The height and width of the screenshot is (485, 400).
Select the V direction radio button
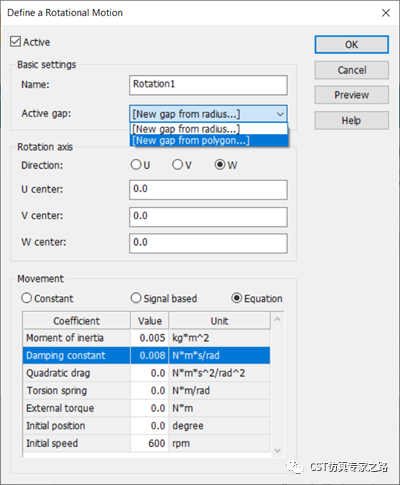(177, 165)
